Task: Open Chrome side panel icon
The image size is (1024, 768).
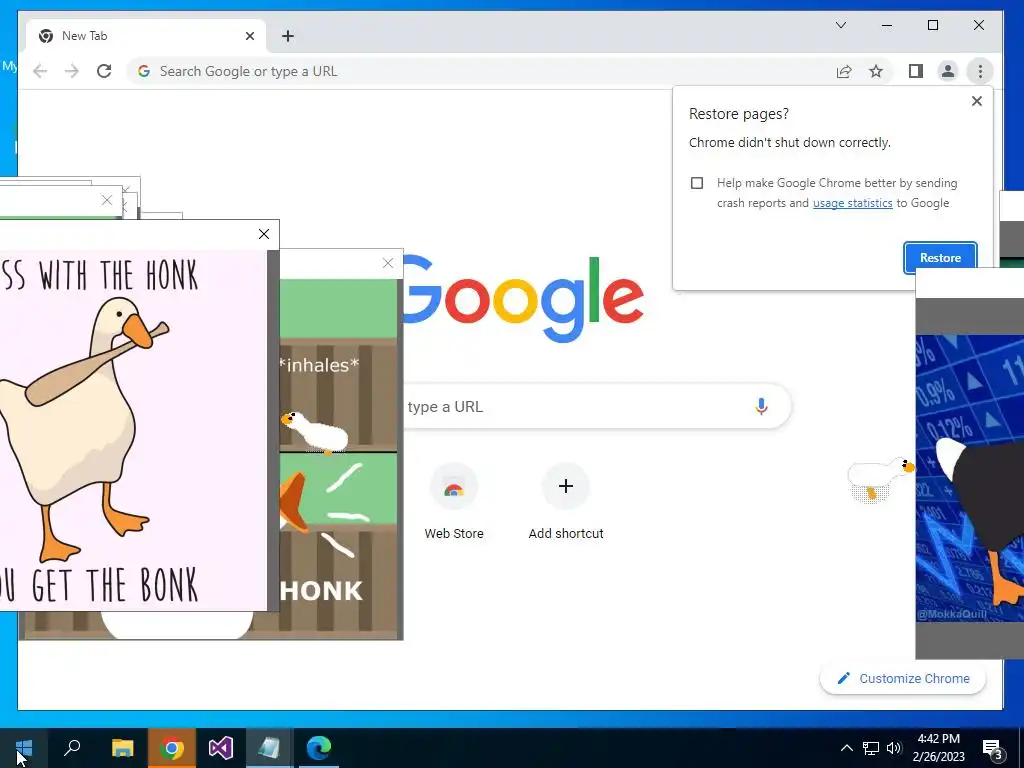Action: coord(916,71)
